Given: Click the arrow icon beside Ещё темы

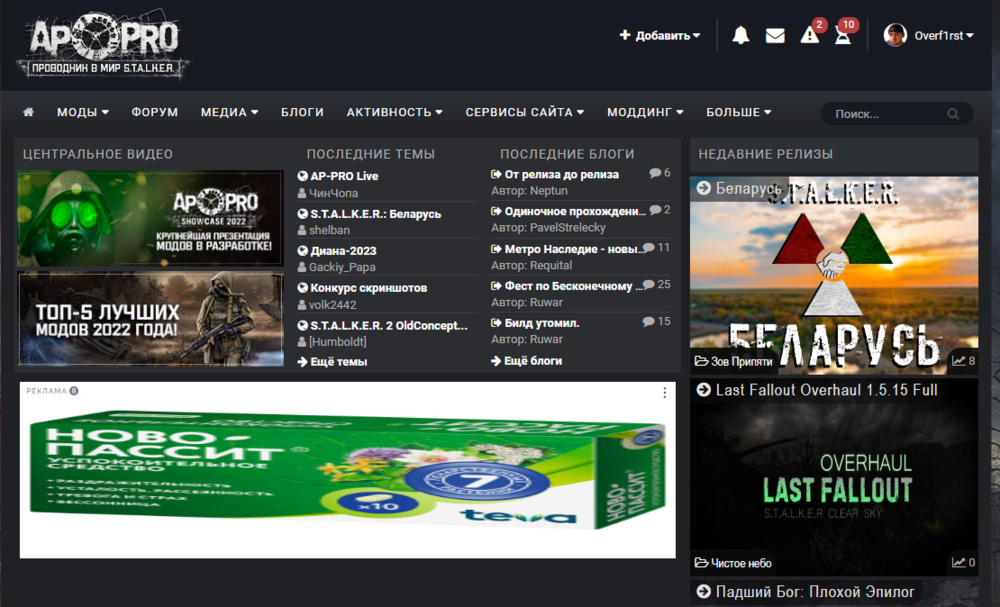Looking at the screenshot, I should click(x=302, y=362).
